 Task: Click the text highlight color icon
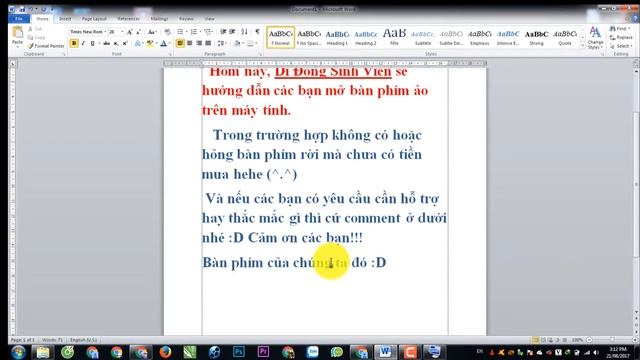(150, 43)
